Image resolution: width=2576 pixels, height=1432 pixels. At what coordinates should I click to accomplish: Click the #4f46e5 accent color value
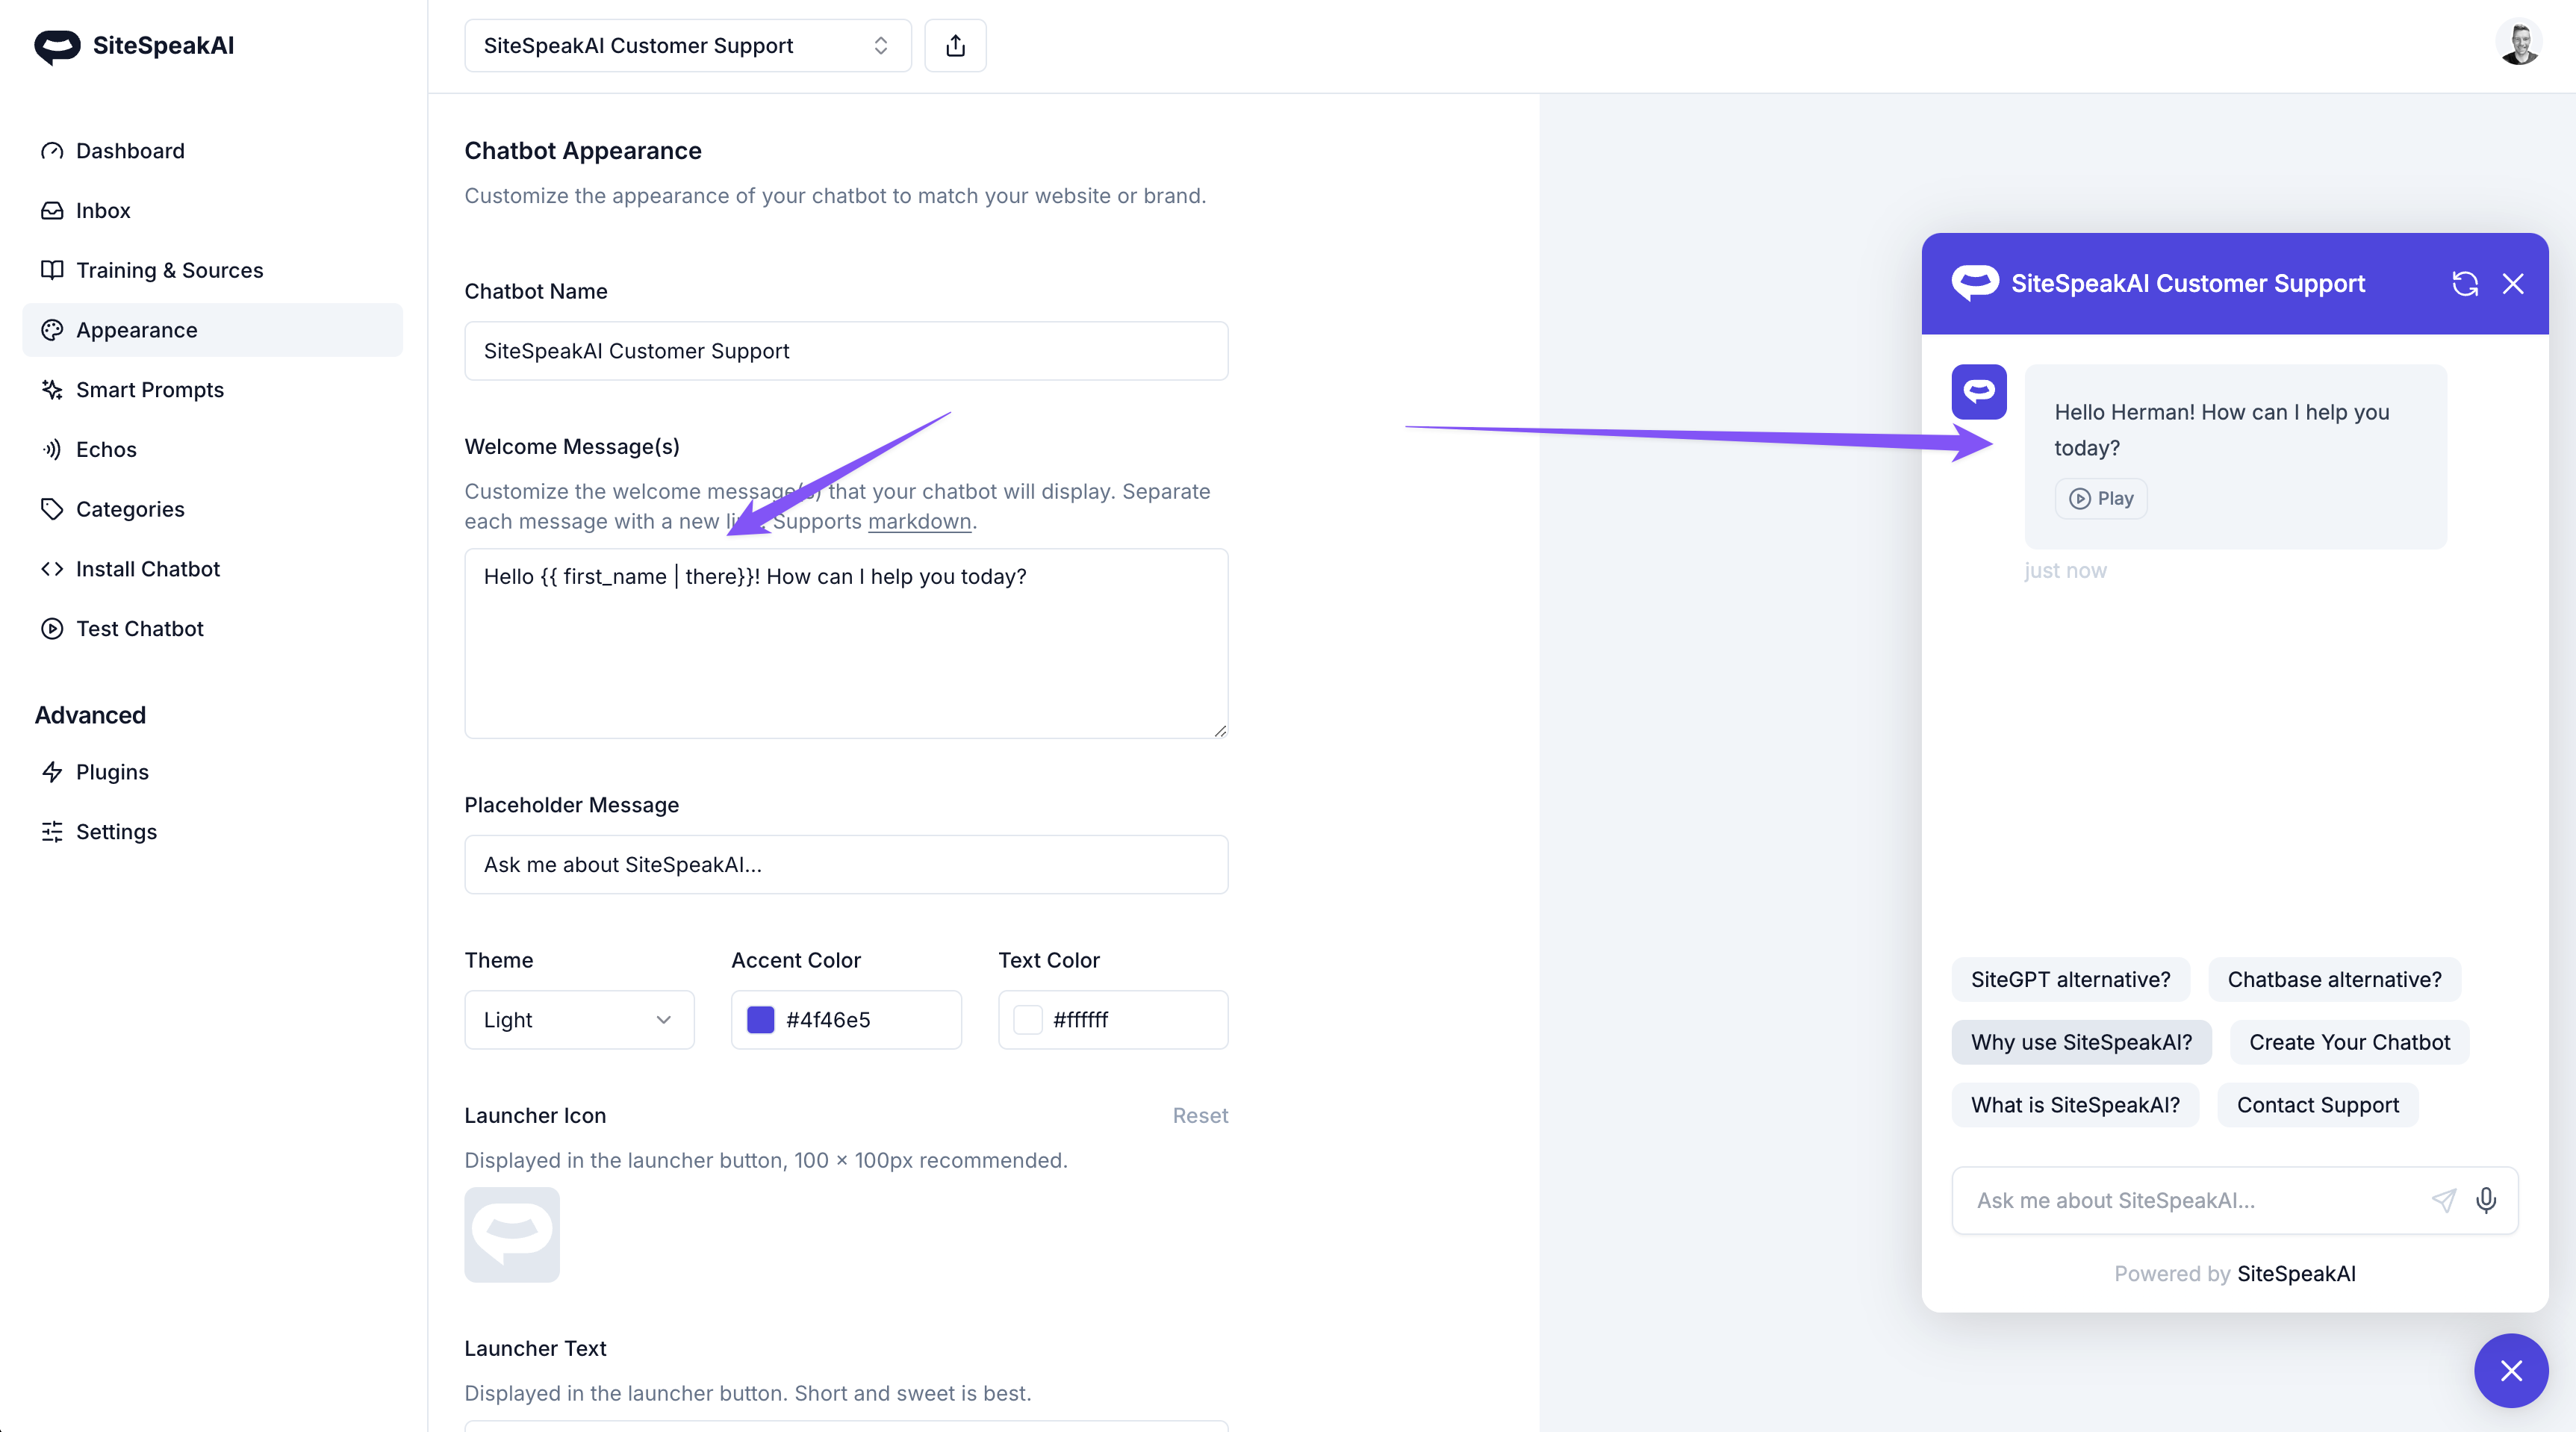coord(828,1019)
